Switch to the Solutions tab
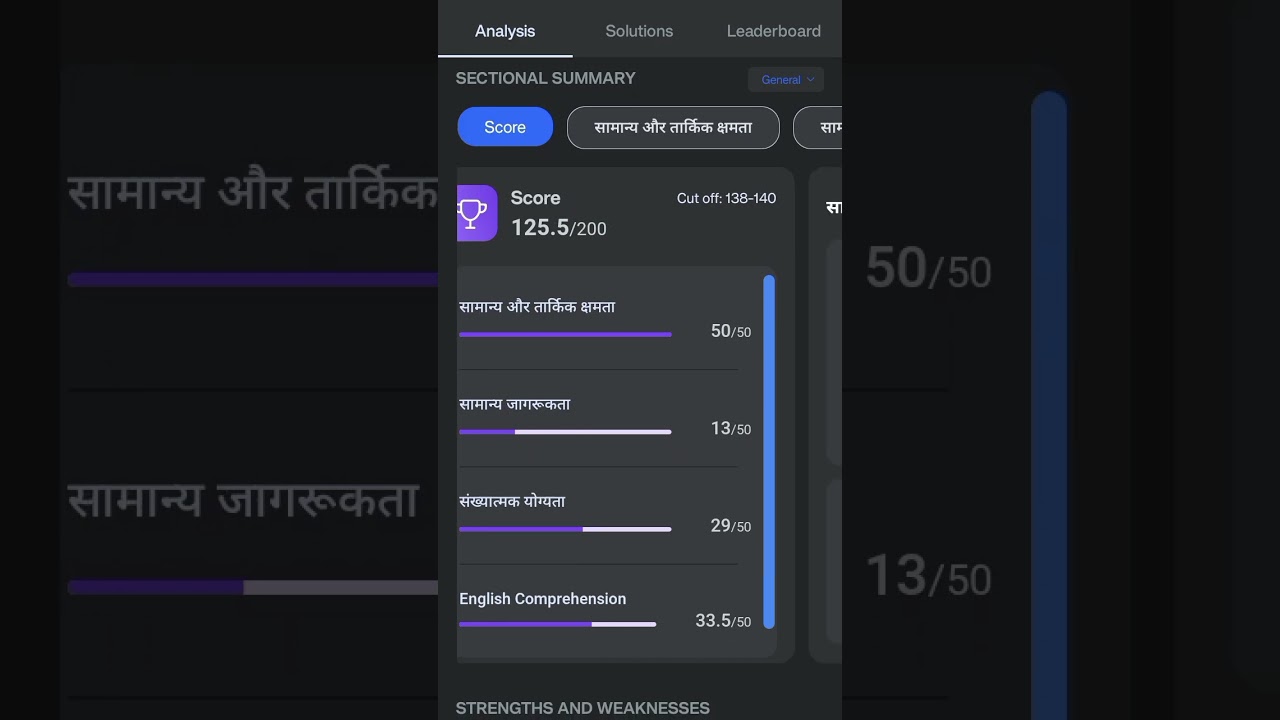Viewport: 1280px width, 720px height. click(x=639, y=31)
